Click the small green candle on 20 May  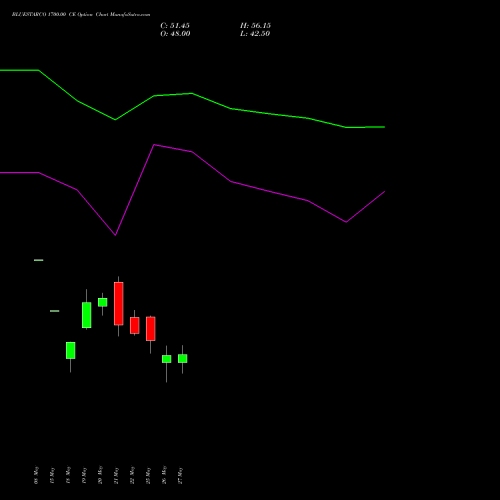103,302
